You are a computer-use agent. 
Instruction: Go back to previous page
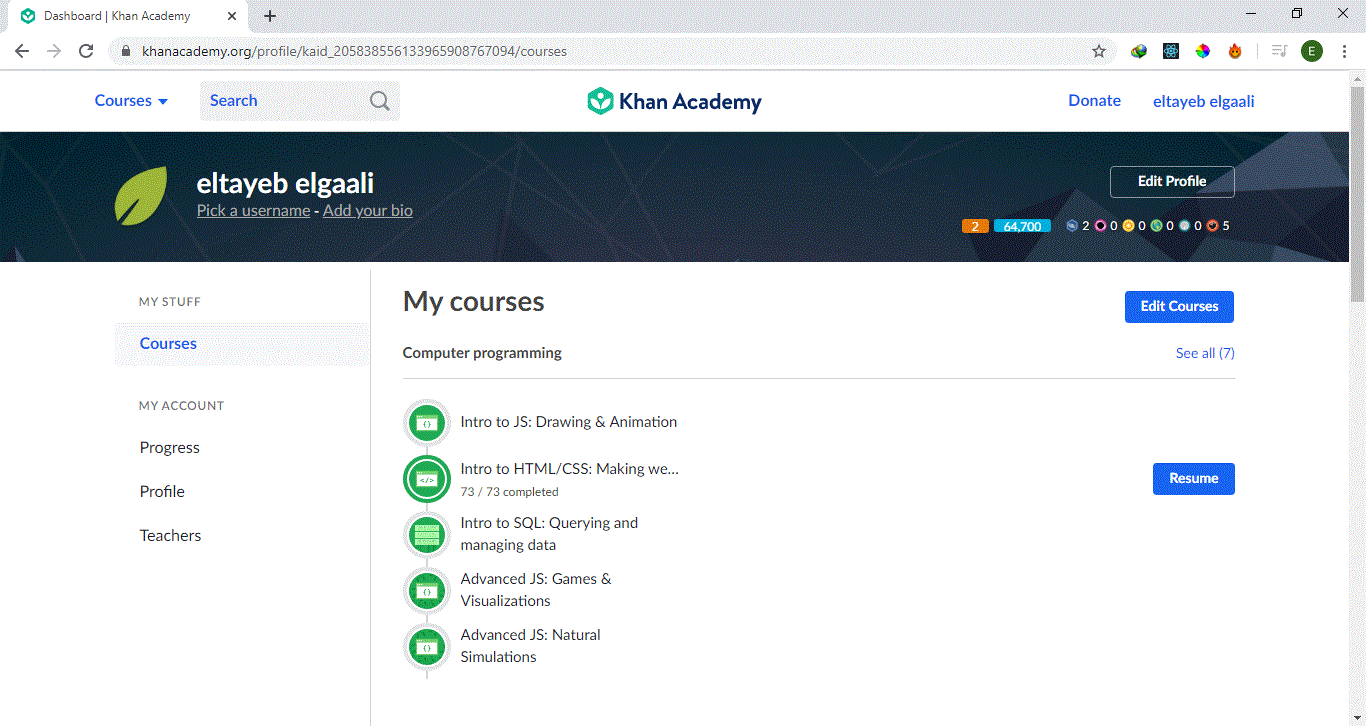[x=22, y=51]
